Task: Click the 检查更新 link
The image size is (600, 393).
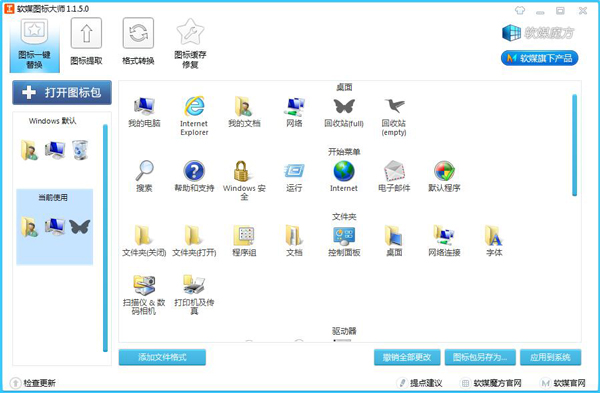Action: 33,383
